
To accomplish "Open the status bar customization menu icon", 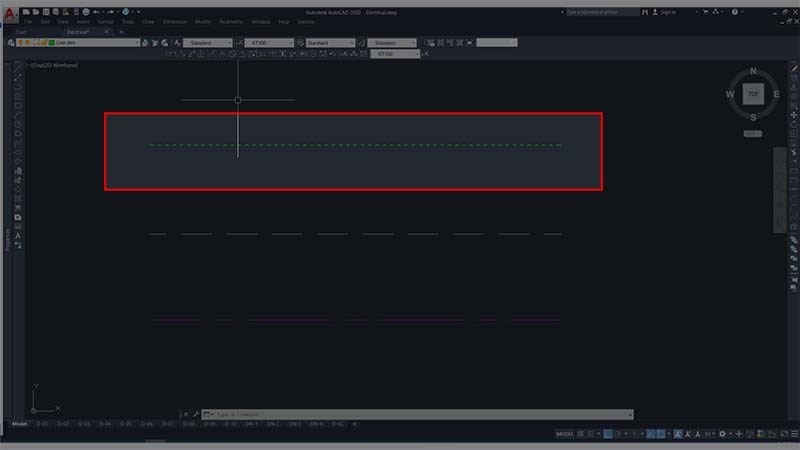I will (795, 434).
